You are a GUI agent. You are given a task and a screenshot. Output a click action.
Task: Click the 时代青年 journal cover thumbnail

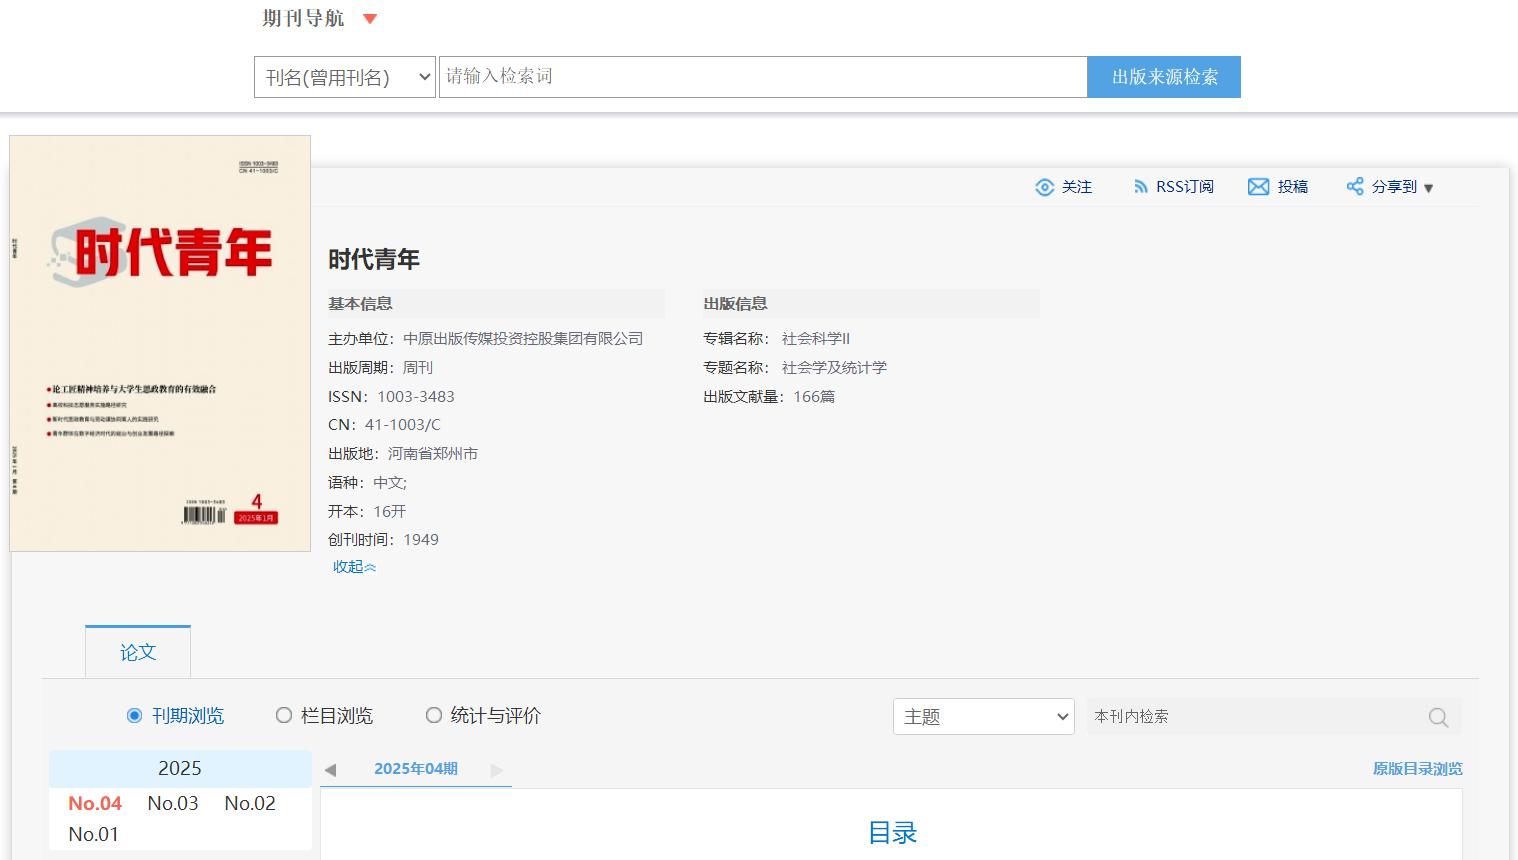point(160,343)
